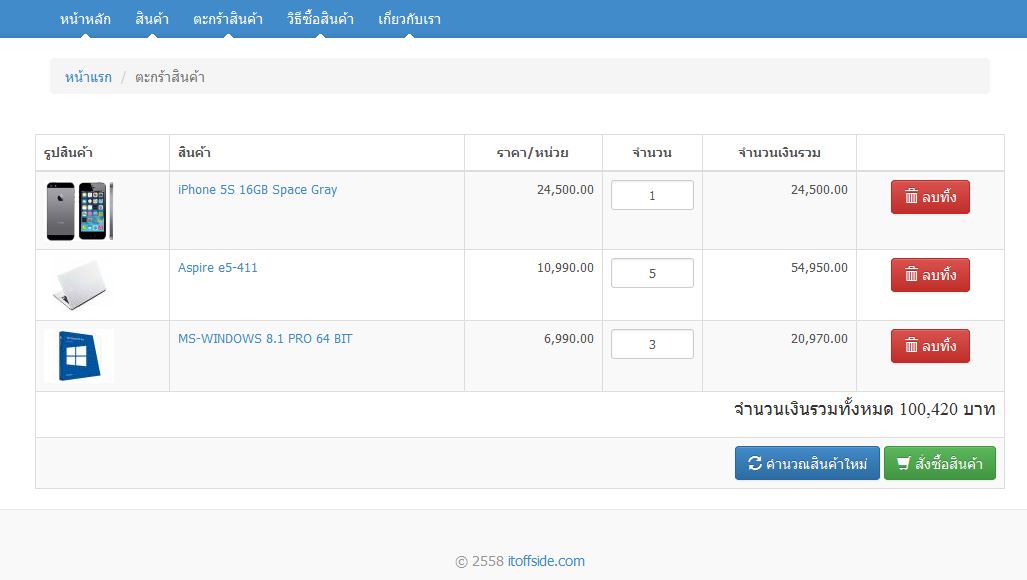Click the Aspire line total 54,950.00
The image size is (1027, 580).
(819, 268)
